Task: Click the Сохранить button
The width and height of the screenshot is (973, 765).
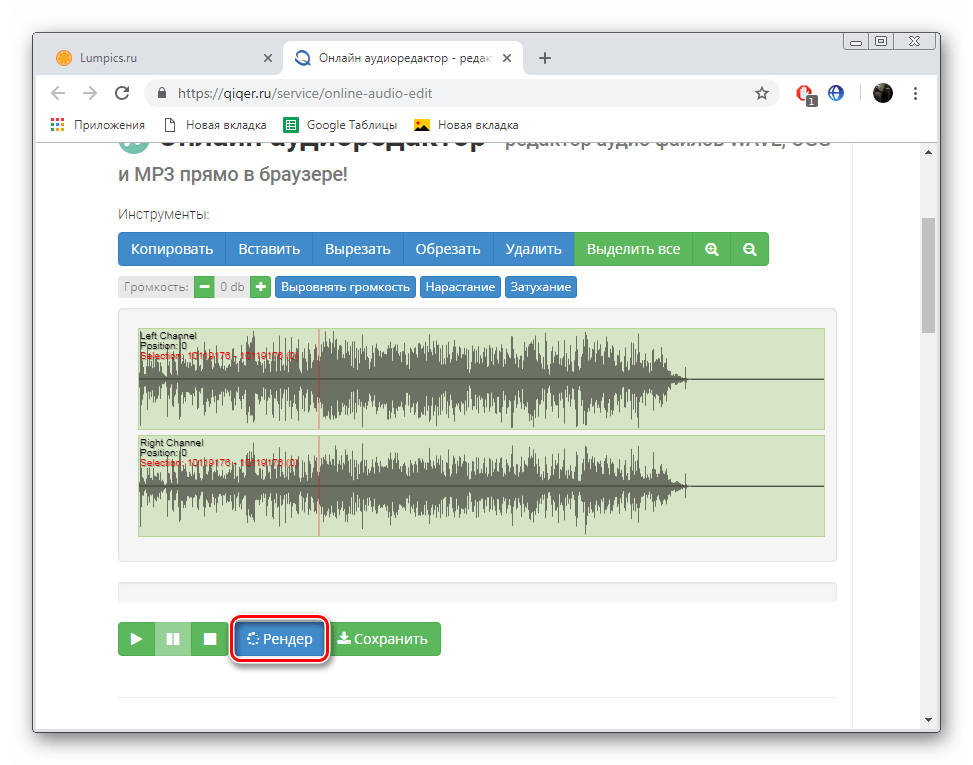Action: coord(384,639)
